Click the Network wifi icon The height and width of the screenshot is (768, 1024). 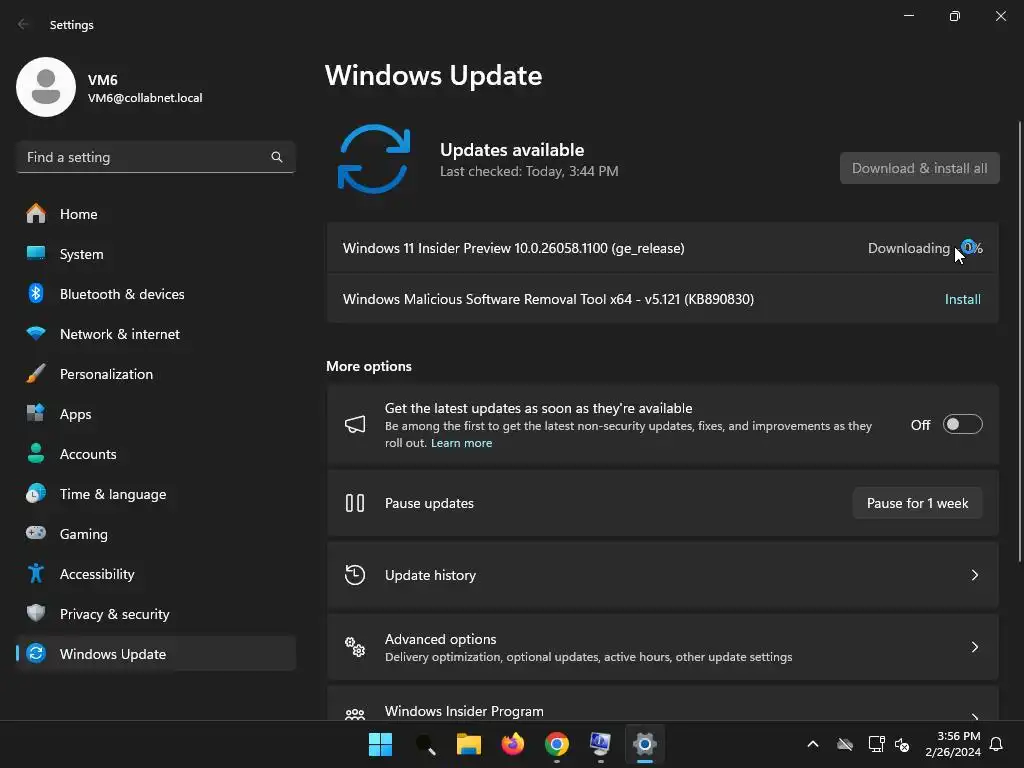coord(36,334)
